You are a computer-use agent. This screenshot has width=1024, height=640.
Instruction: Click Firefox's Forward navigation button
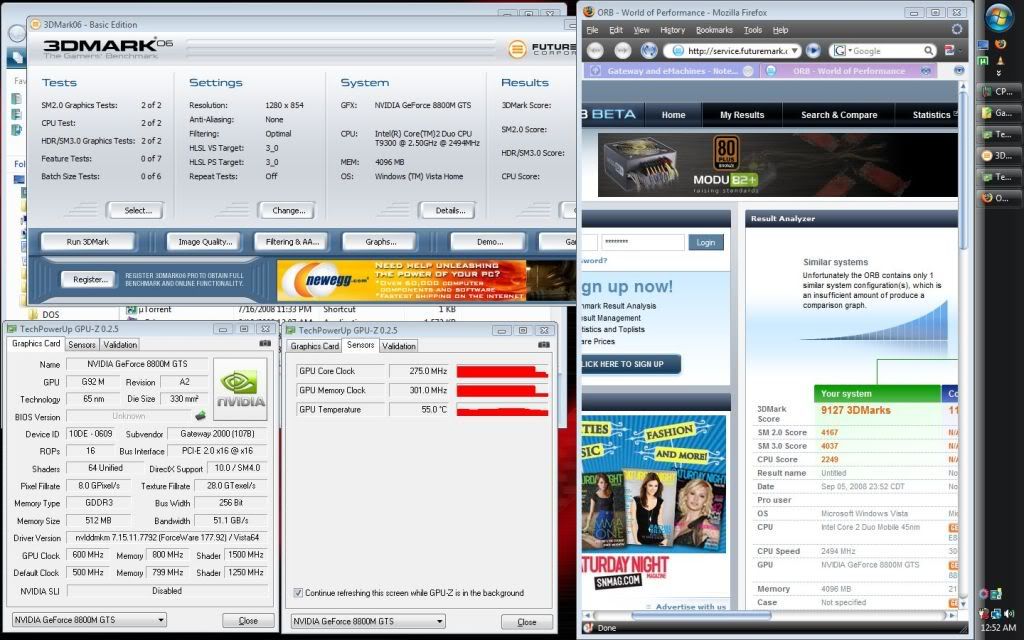click(x=622, y=50)
